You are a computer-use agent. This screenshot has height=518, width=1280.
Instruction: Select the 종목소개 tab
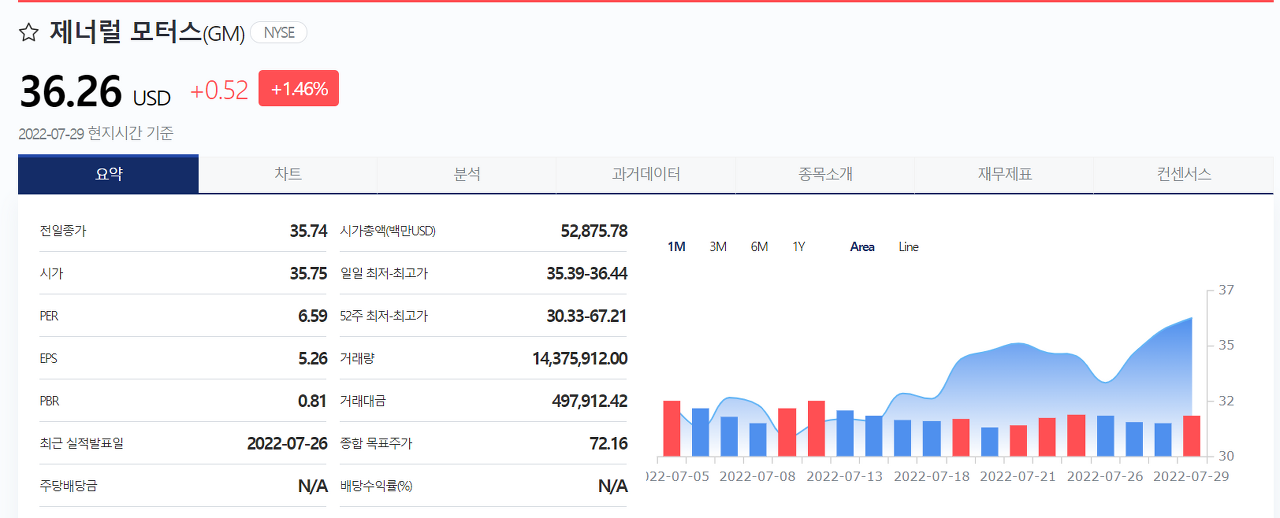tap(825, 174)
